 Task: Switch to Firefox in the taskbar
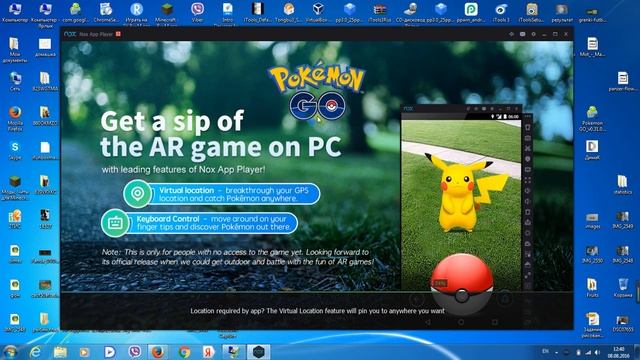(158, 352)
